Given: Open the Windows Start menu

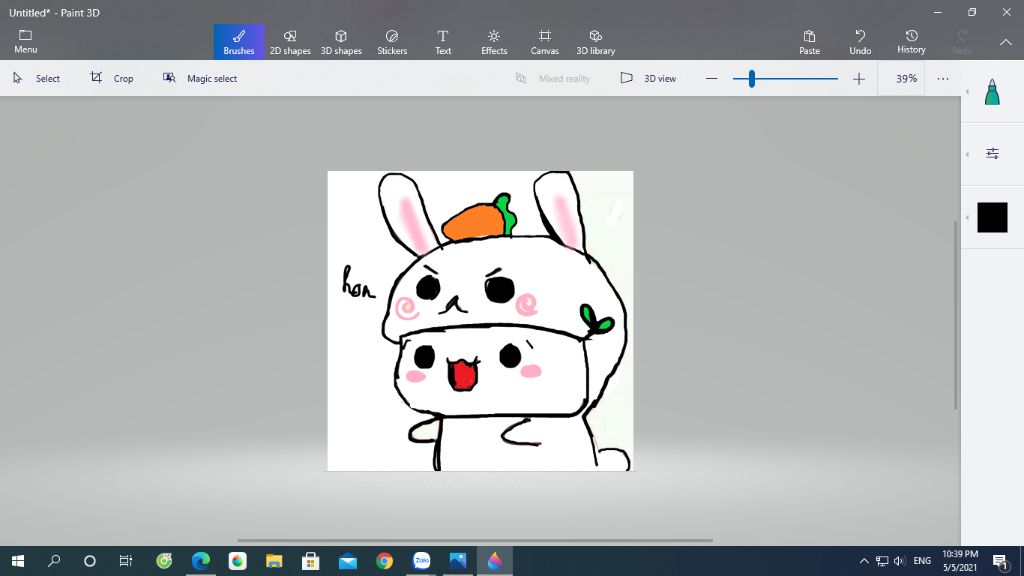Looking at the screenshot, I should coord(18,561).
